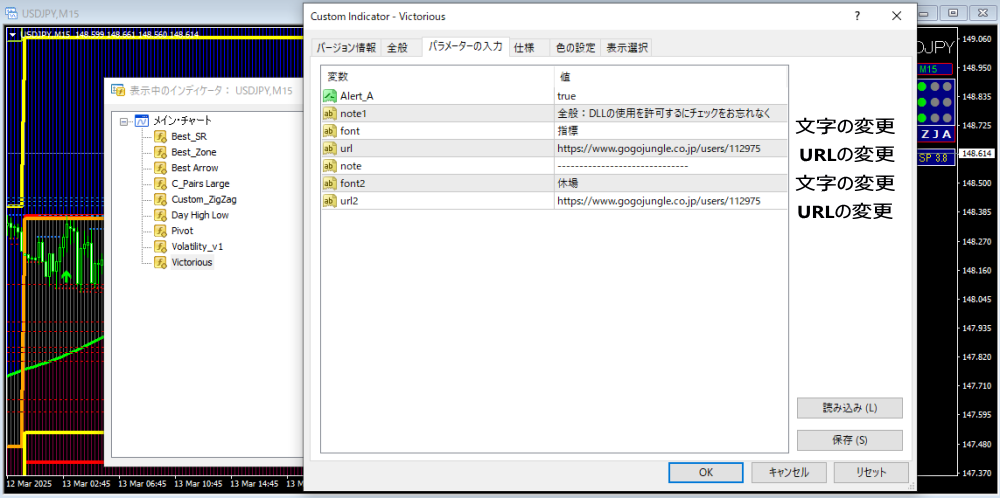Click the Best_Zone indicator icon
The width and height of the screenshot is (1000, 498).
pos(160,152)
